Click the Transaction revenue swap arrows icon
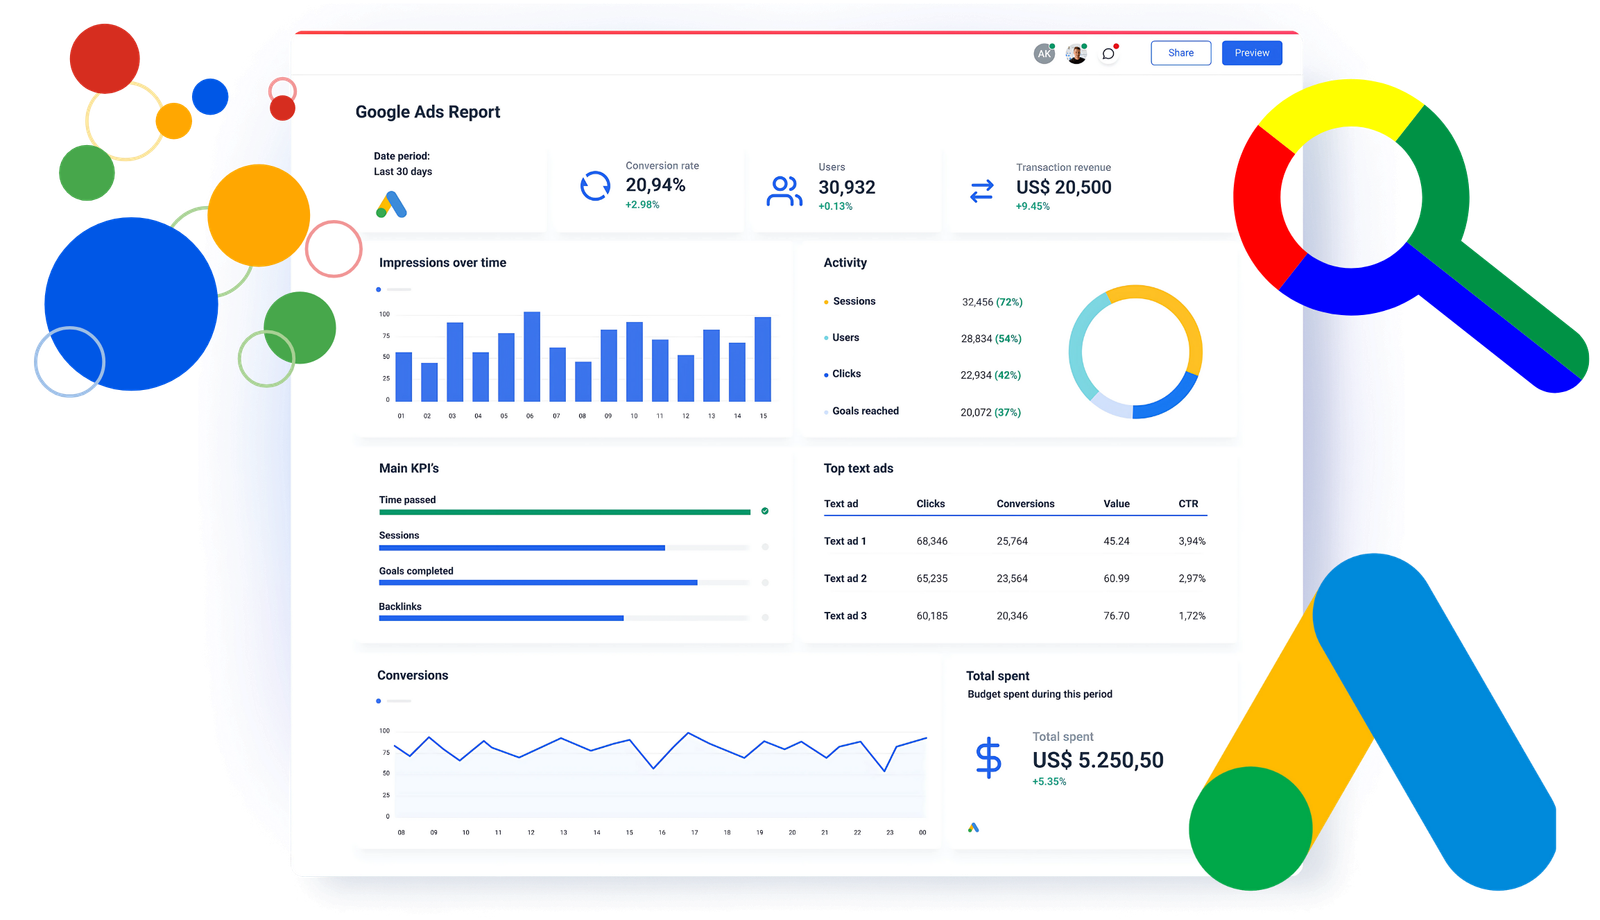 pyautogui.click(x=982, y=190)
